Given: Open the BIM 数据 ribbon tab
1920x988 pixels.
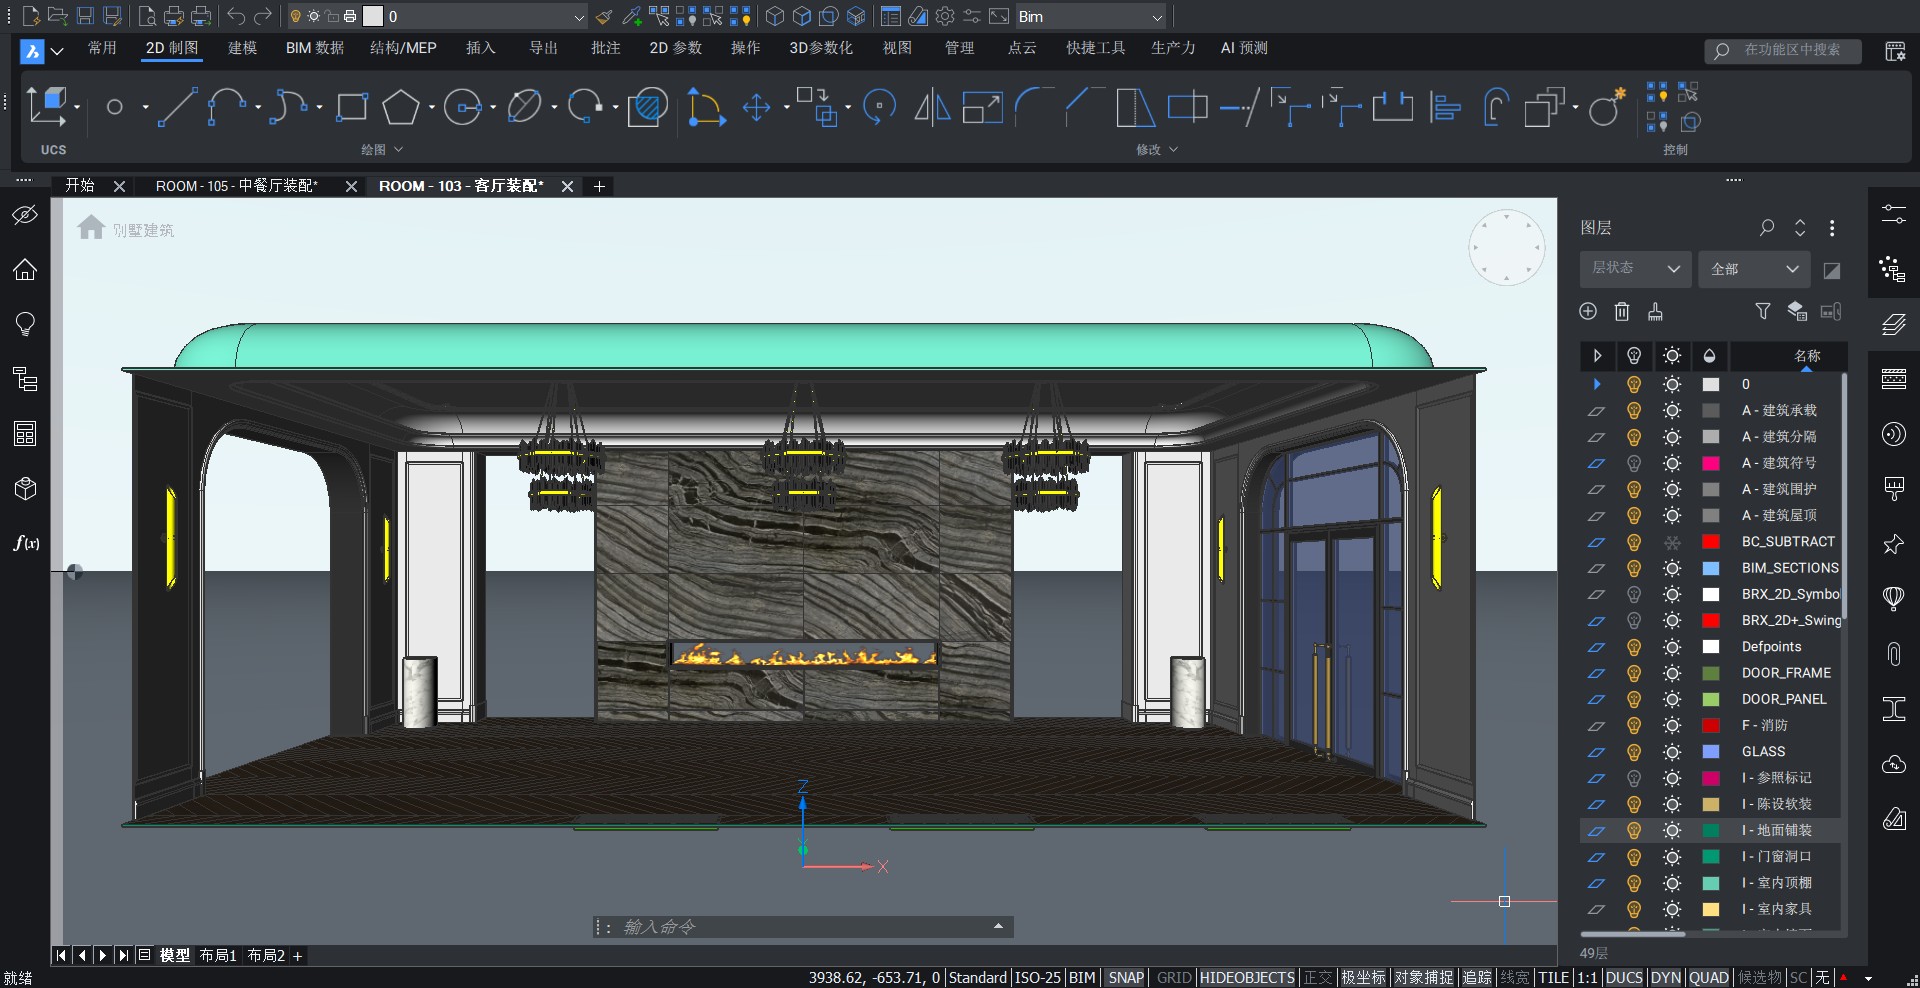Looking at the screenshot, I should click(315, 48).
